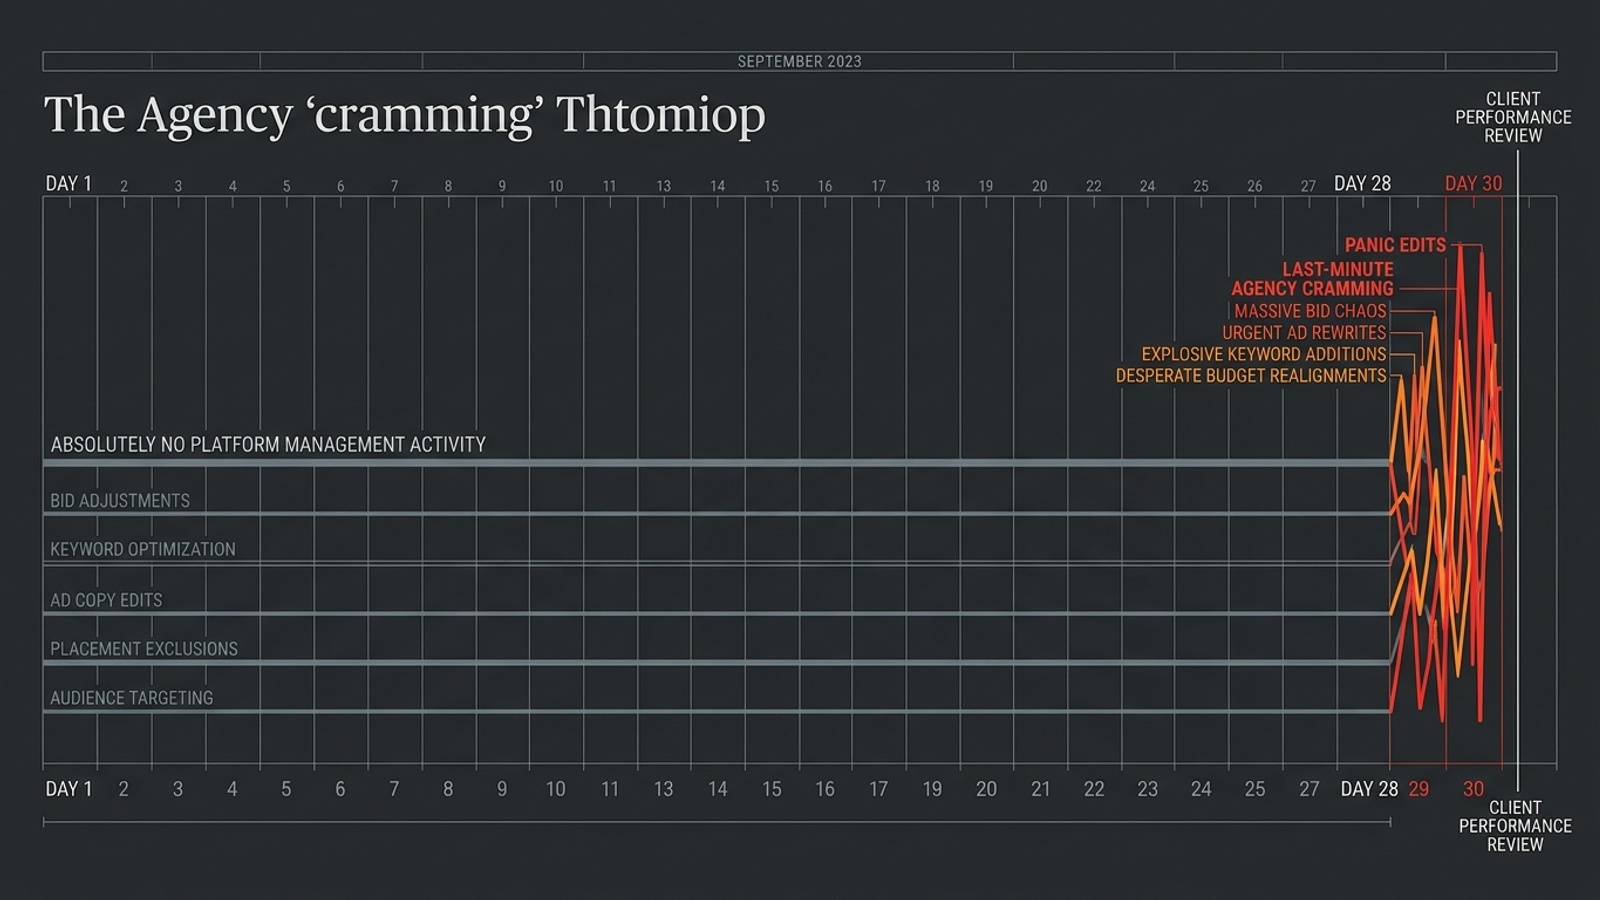Click day '15' on the lower axis
The height and width of the screenshot is (900, 1600).
click(x=771, y=789)
